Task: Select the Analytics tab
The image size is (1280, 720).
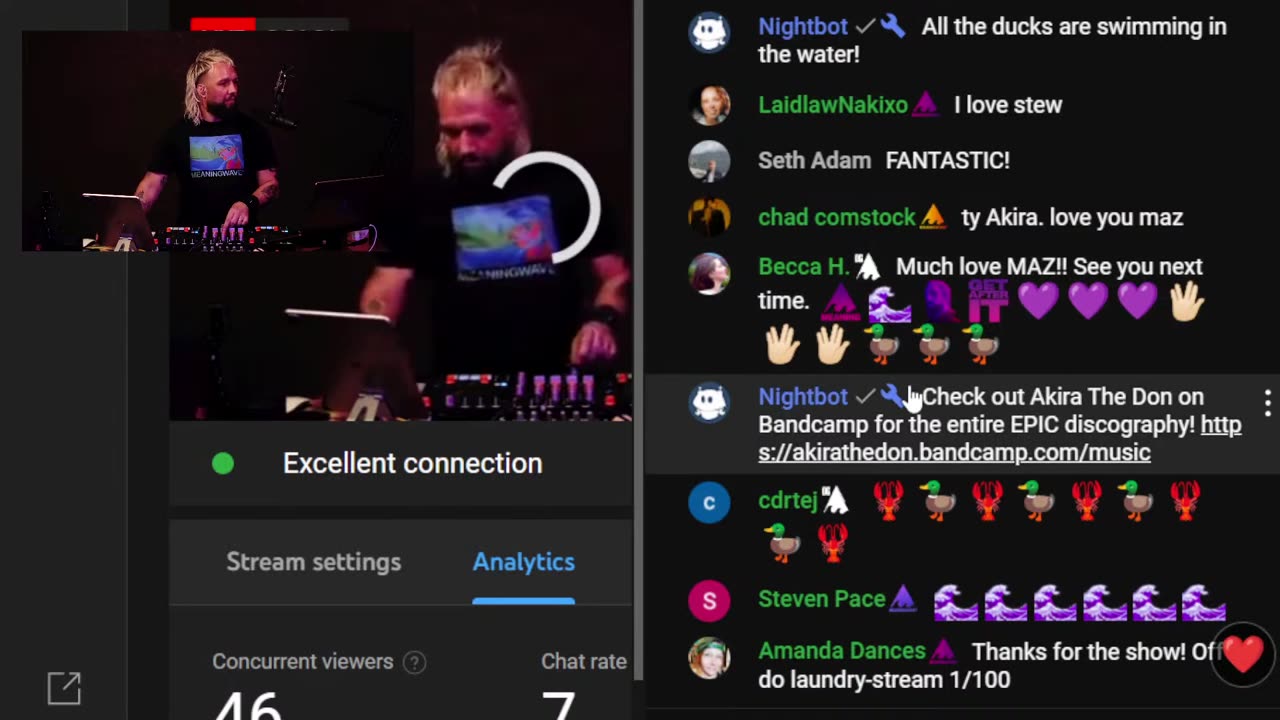Action: tap(523, 562)
